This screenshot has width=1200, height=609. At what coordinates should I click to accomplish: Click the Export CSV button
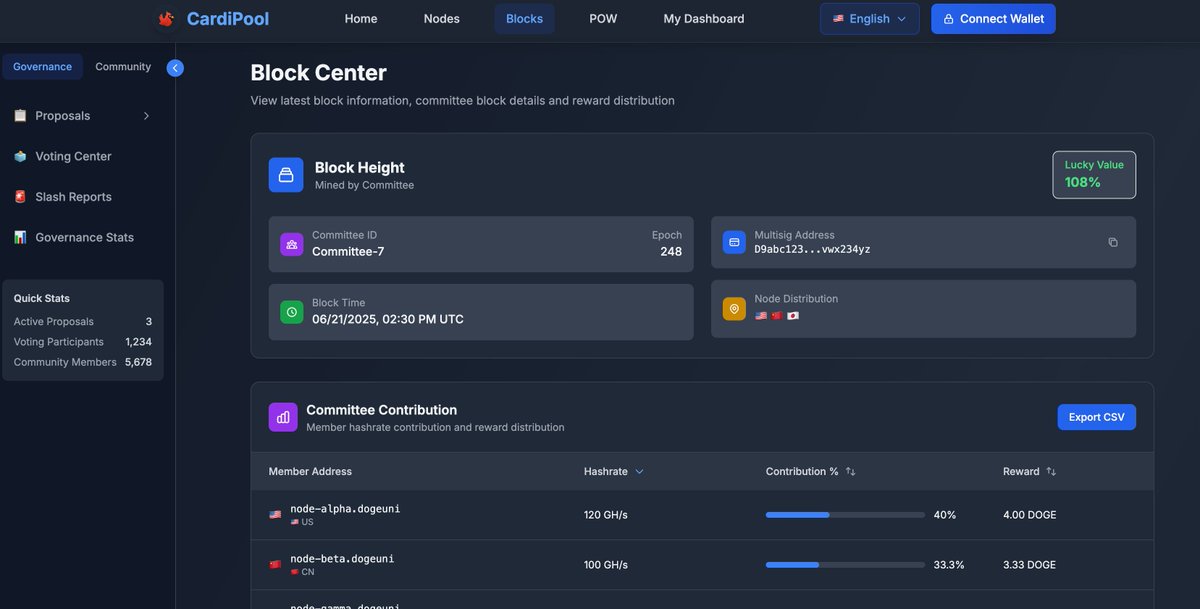pos(1097,417)
